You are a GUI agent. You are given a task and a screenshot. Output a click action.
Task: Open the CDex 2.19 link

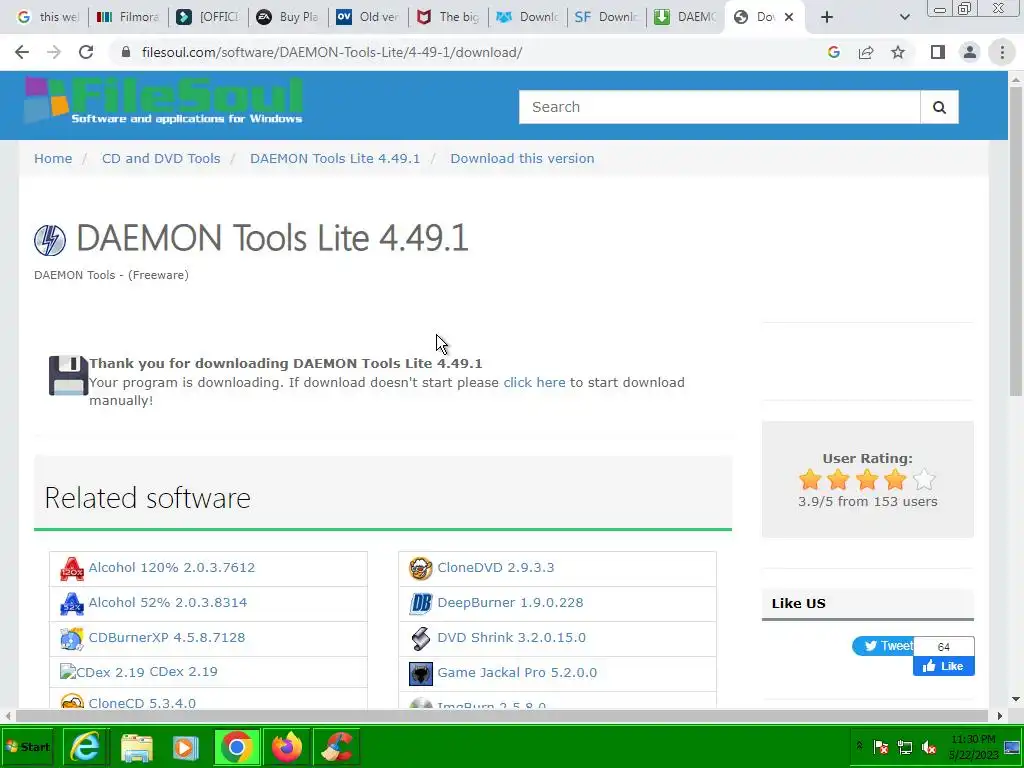point(184,672)
